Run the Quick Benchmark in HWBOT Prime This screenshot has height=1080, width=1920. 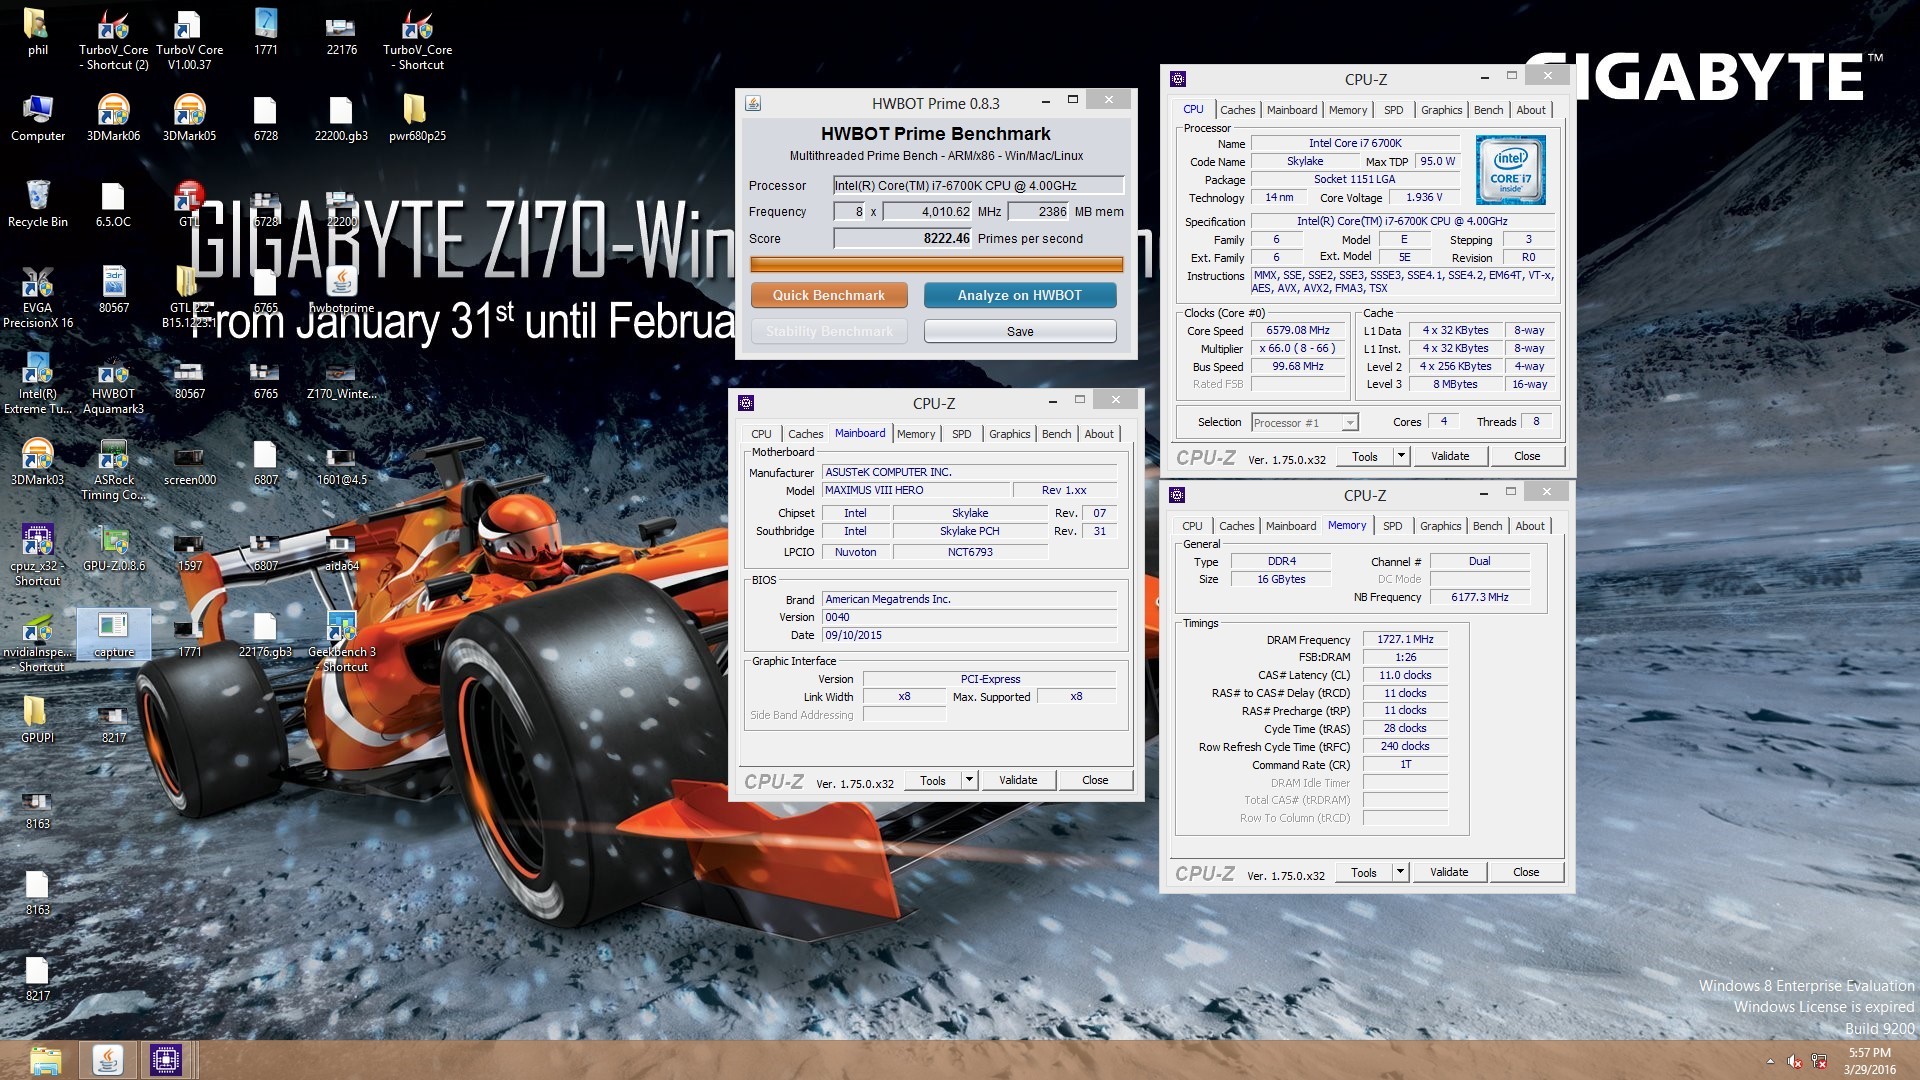829,295
